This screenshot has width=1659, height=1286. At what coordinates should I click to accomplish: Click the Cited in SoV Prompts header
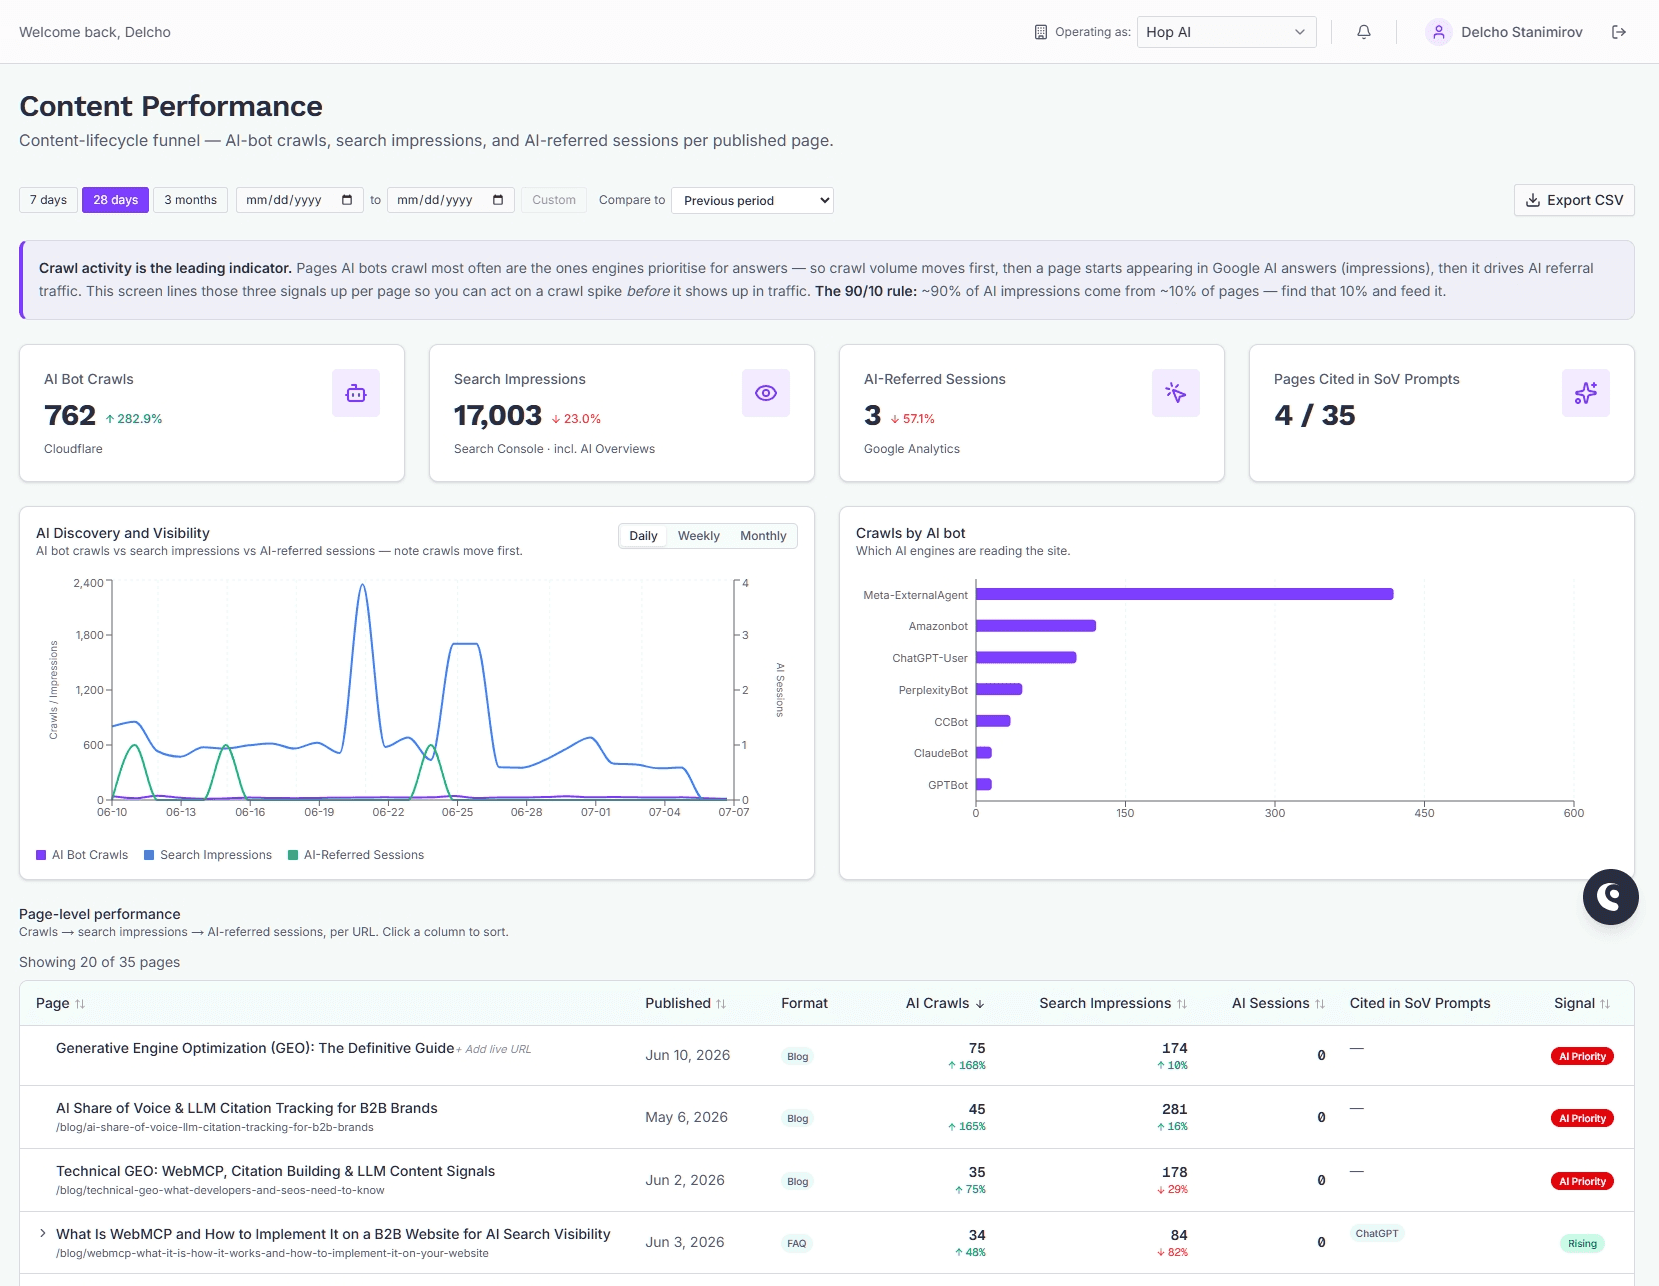pos(1420,1003)
